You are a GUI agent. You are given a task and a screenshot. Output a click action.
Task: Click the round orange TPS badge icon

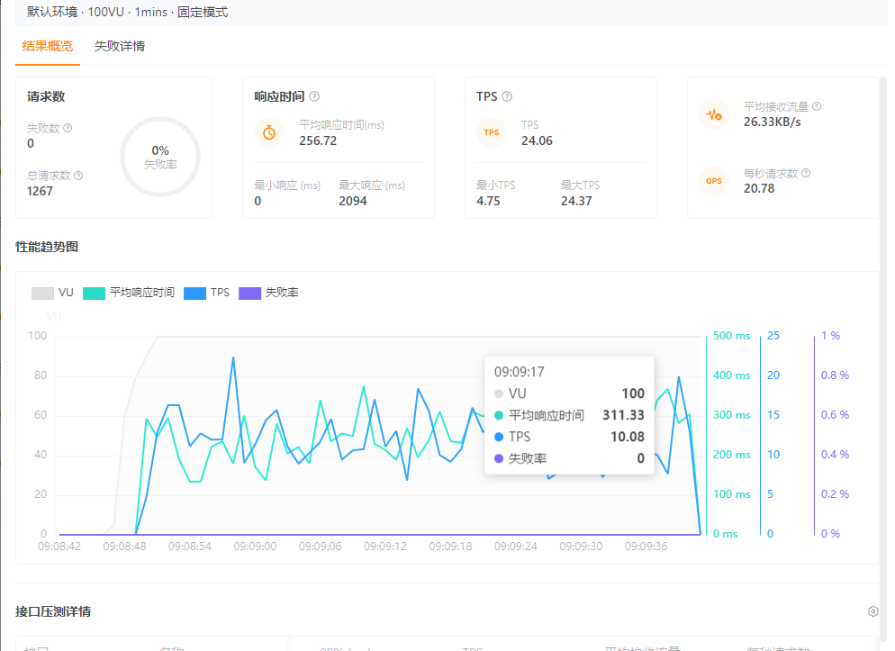click(491, 132)
